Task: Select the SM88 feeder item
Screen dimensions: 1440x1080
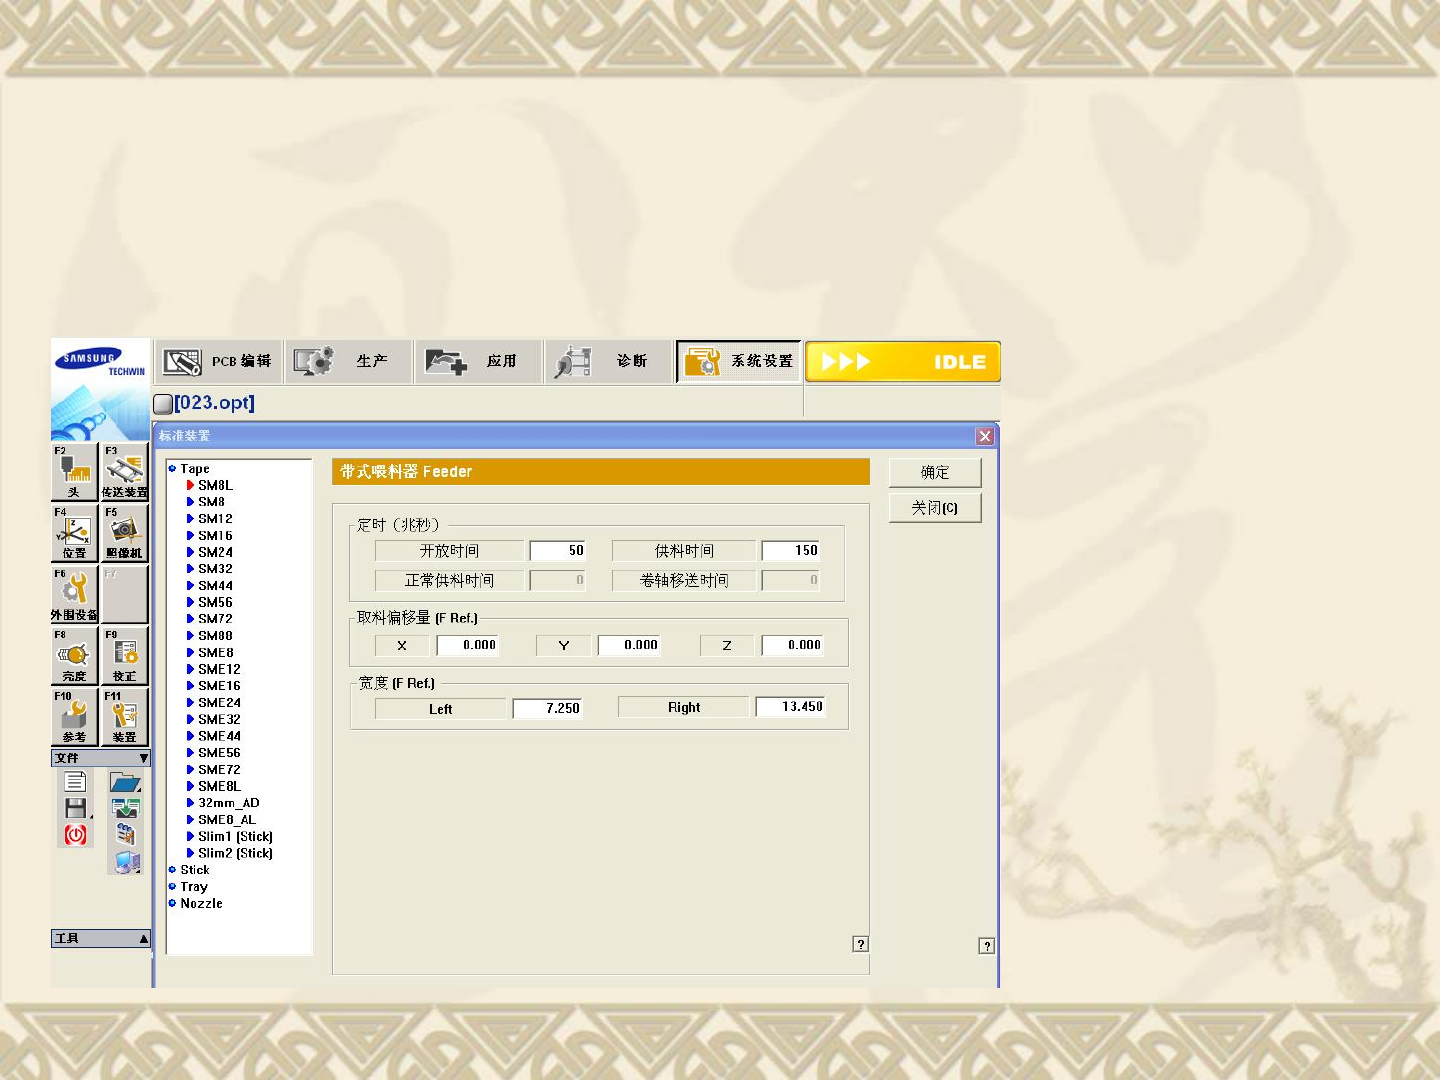Action: click(215, 636)
